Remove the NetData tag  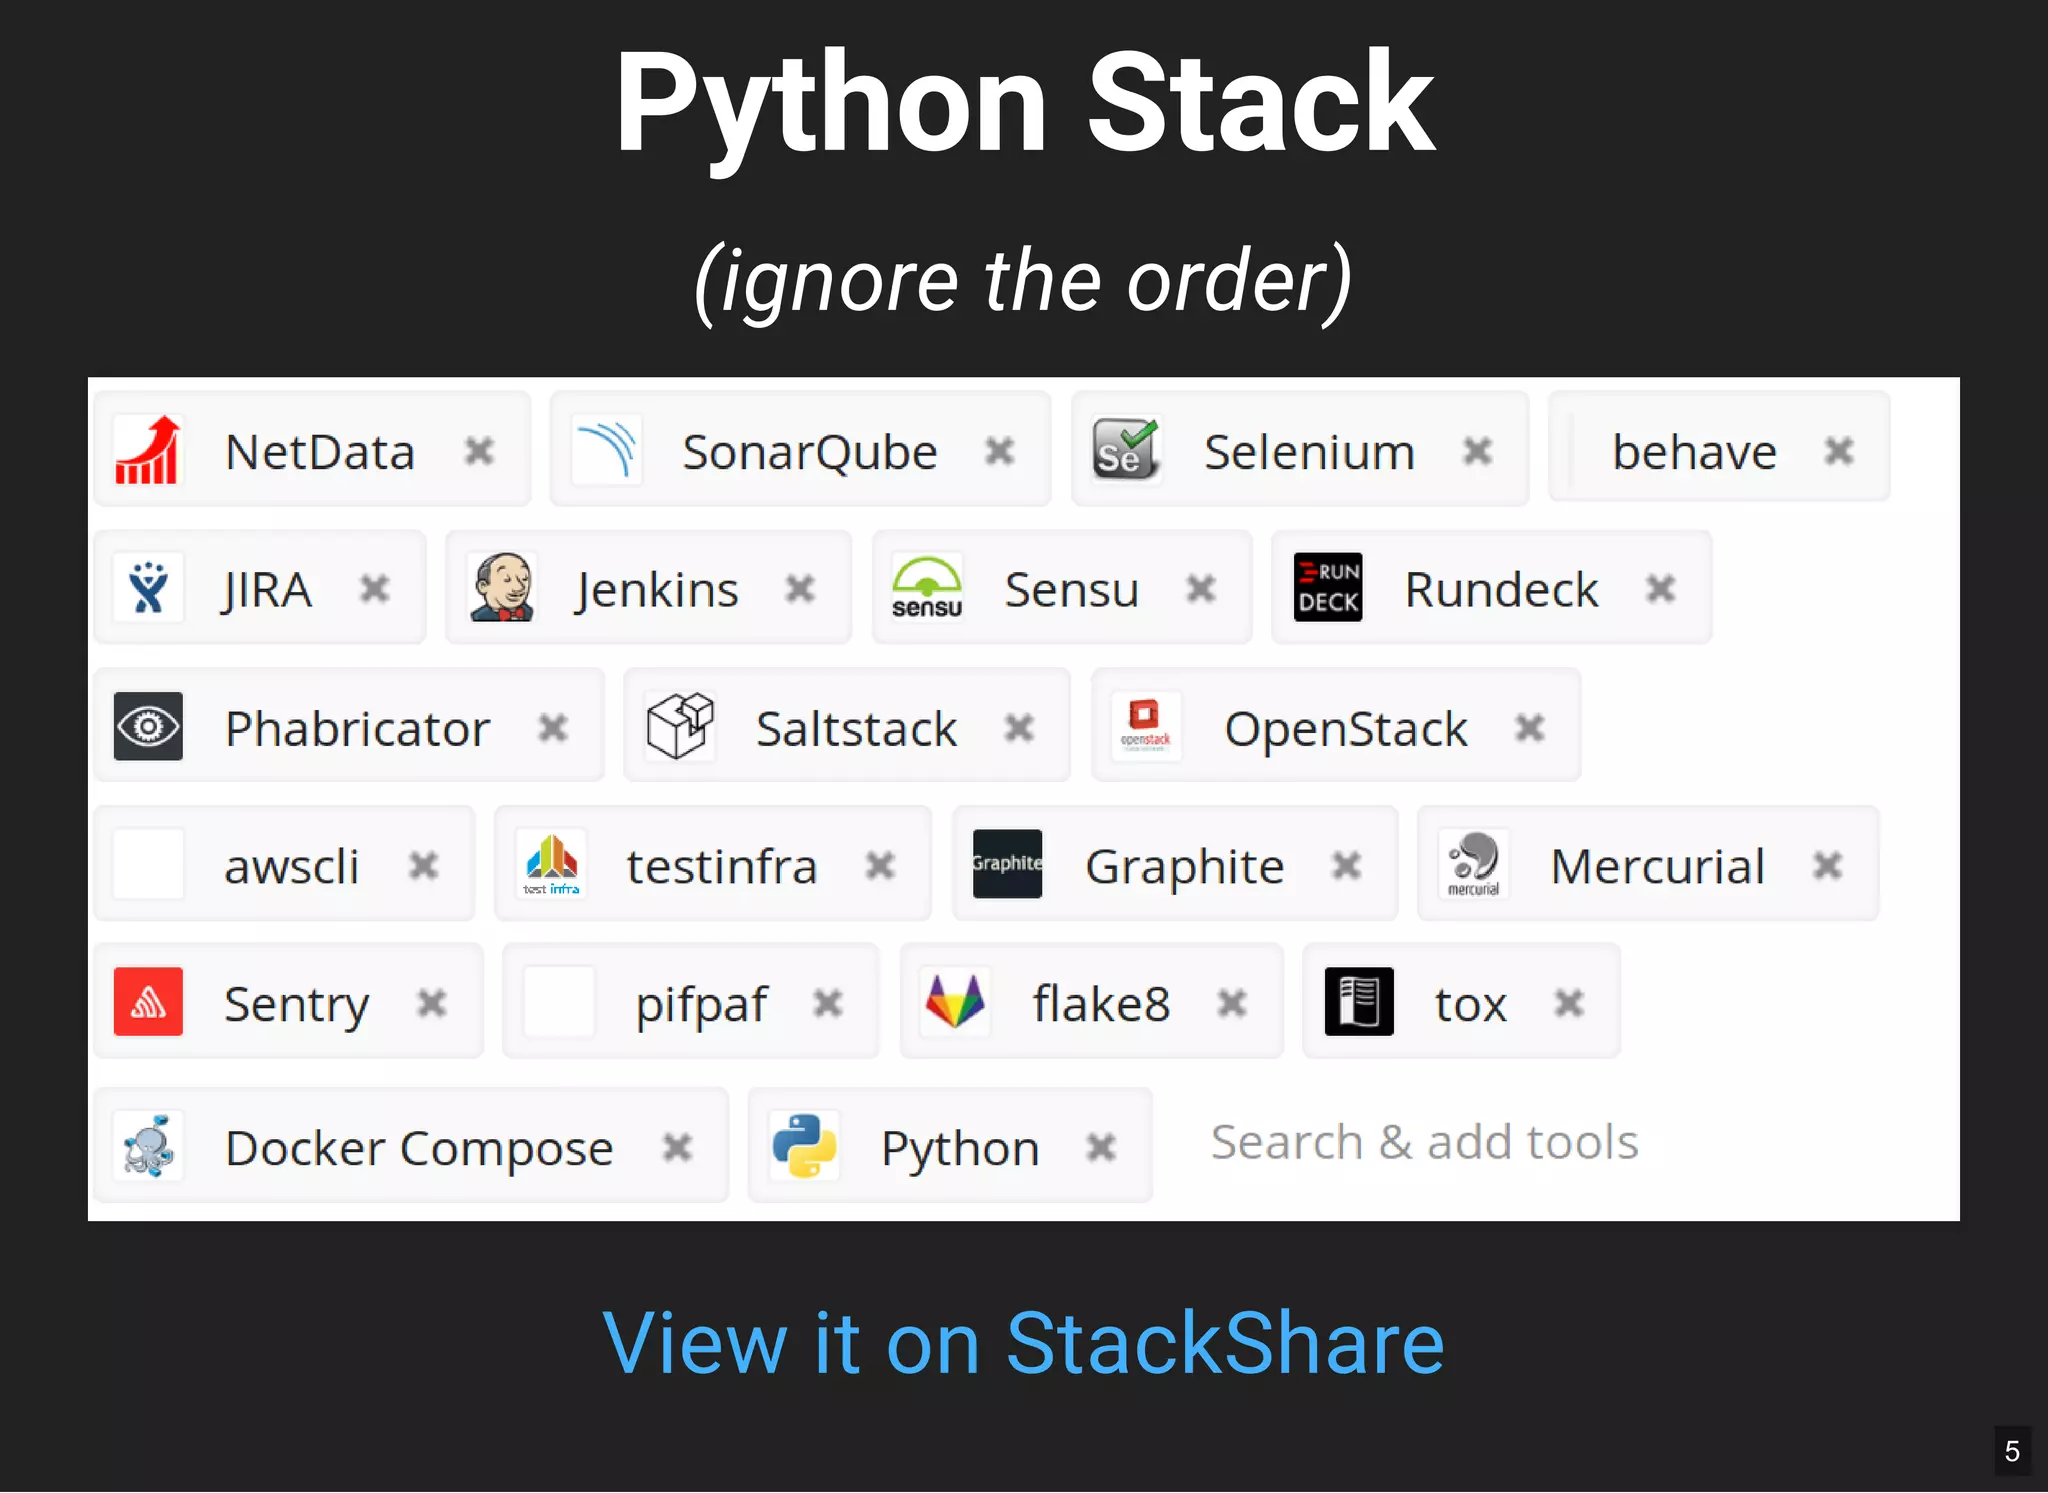pos(480,451)
